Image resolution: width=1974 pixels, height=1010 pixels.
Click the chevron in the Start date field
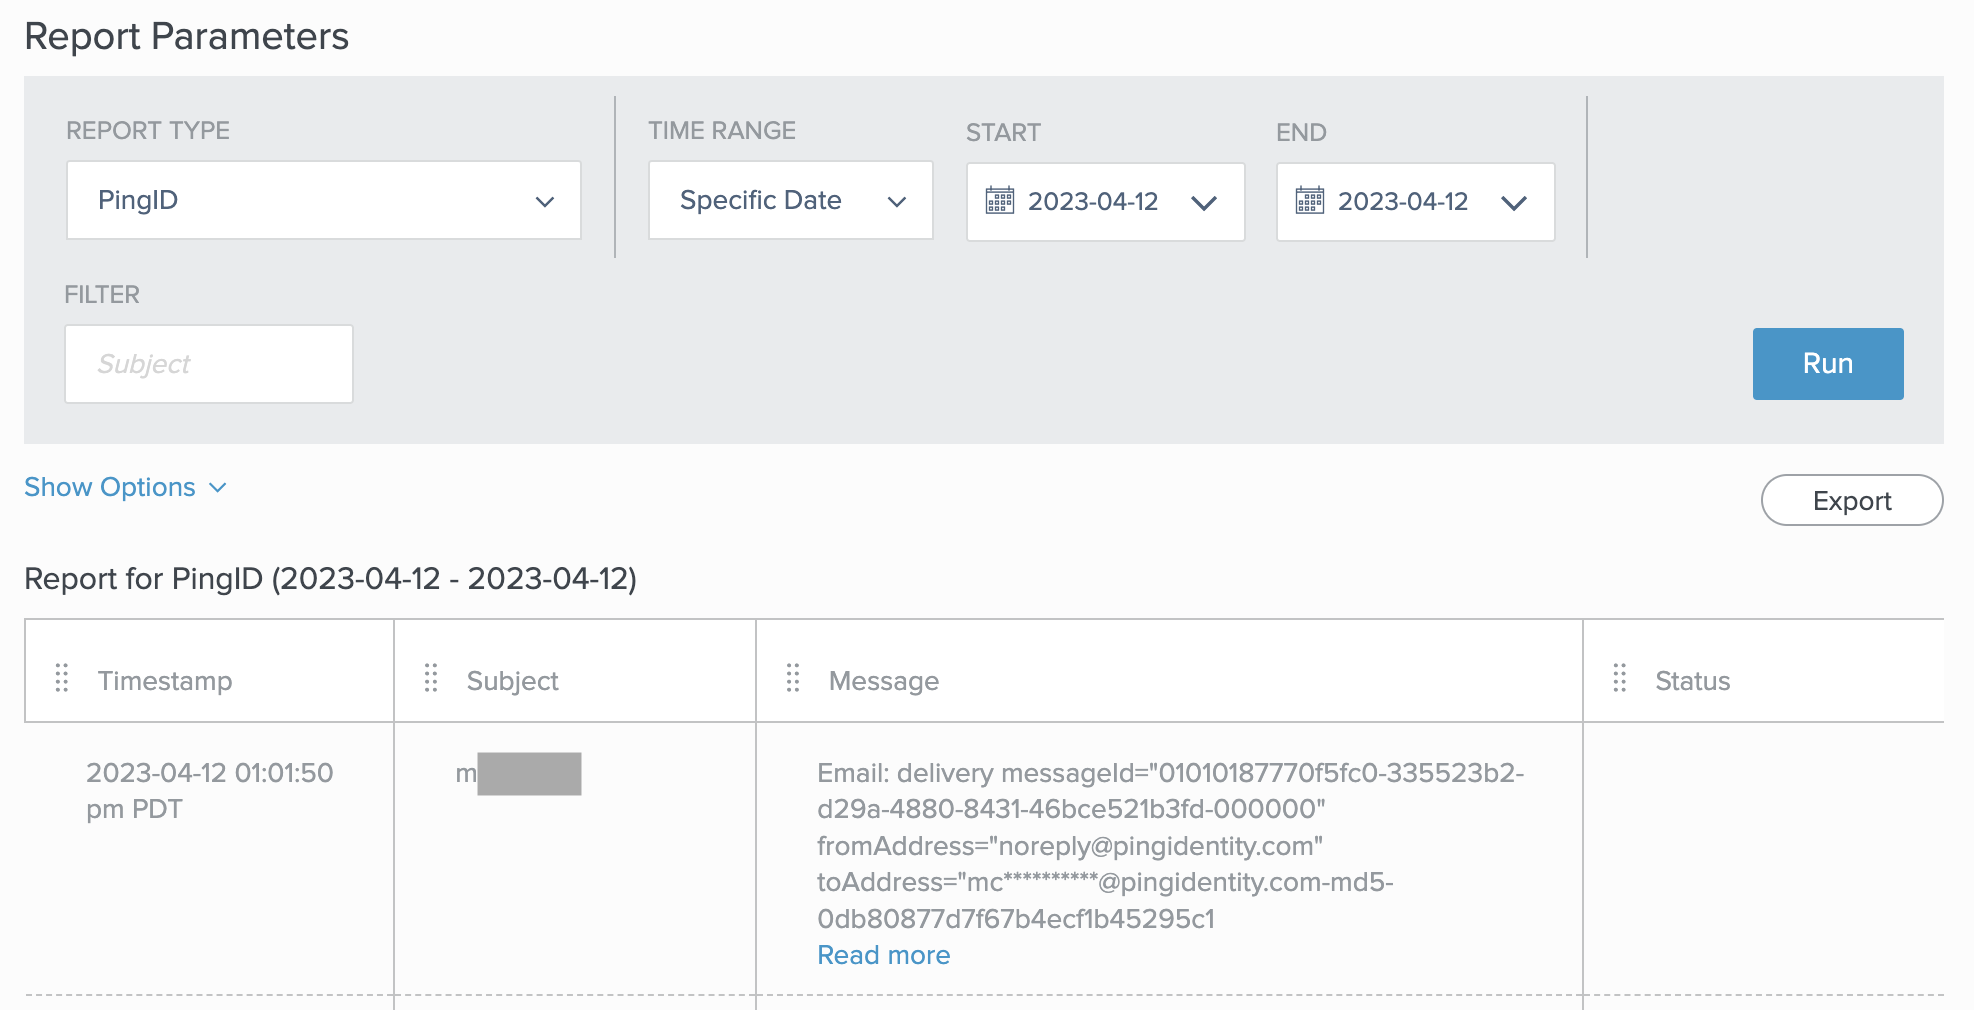(x=1204, y=203)
